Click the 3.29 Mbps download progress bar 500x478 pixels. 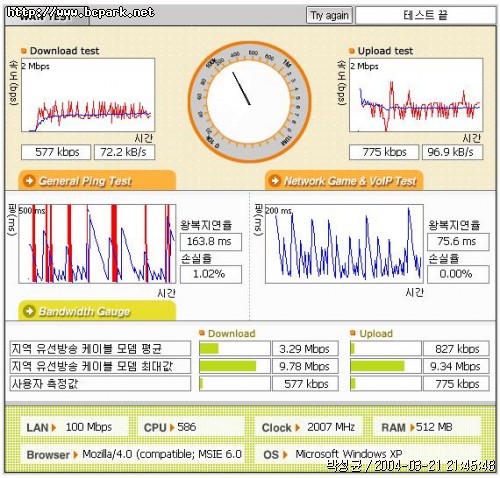pos(235,349)
